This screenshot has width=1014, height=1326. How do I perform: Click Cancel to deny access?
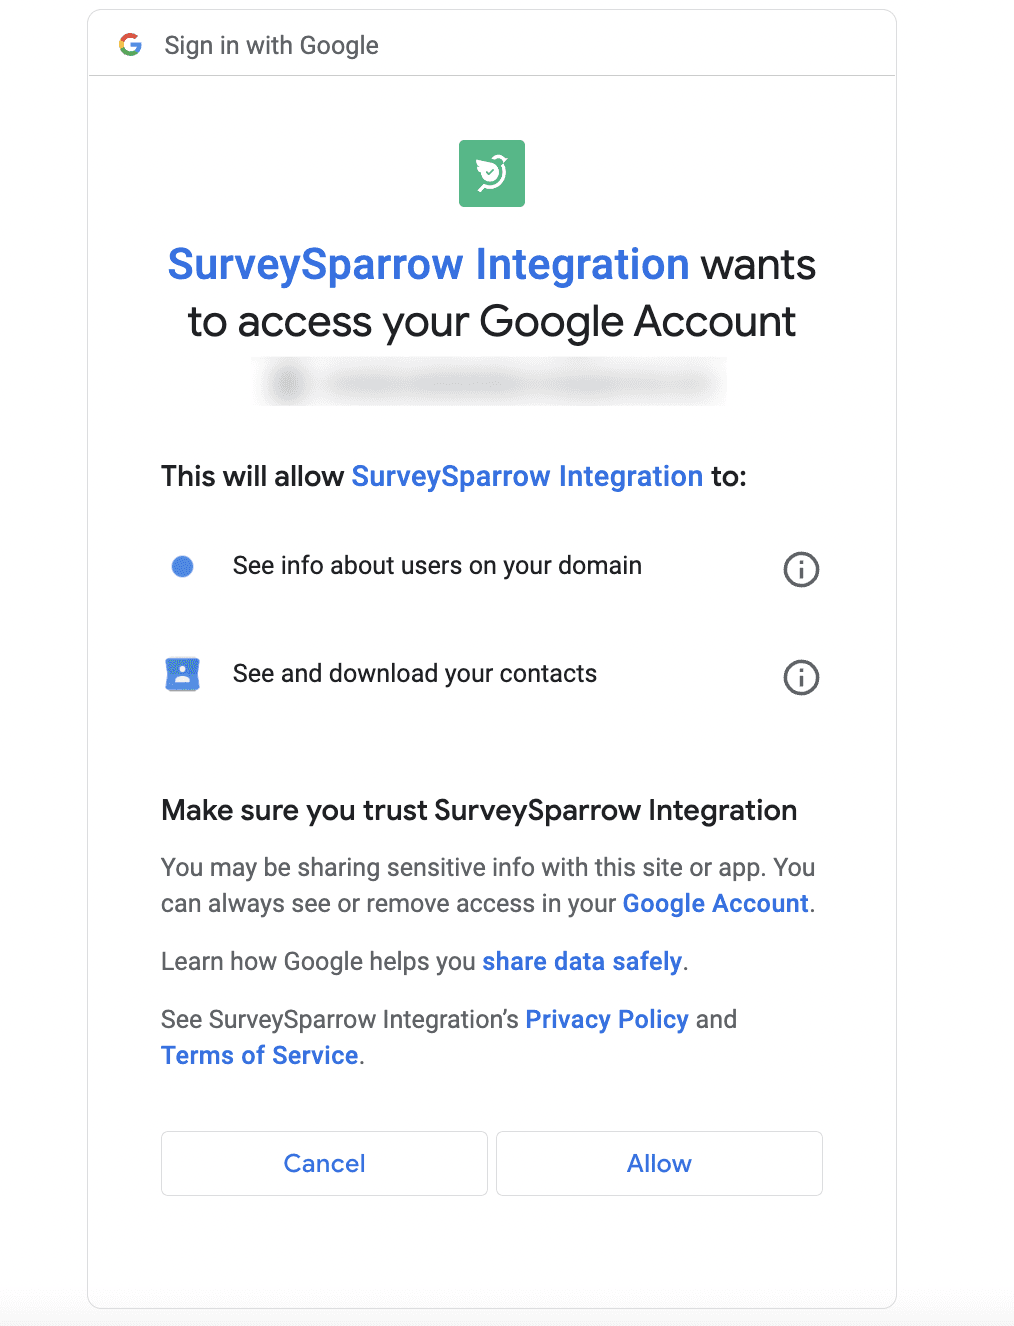(324, 1163)
